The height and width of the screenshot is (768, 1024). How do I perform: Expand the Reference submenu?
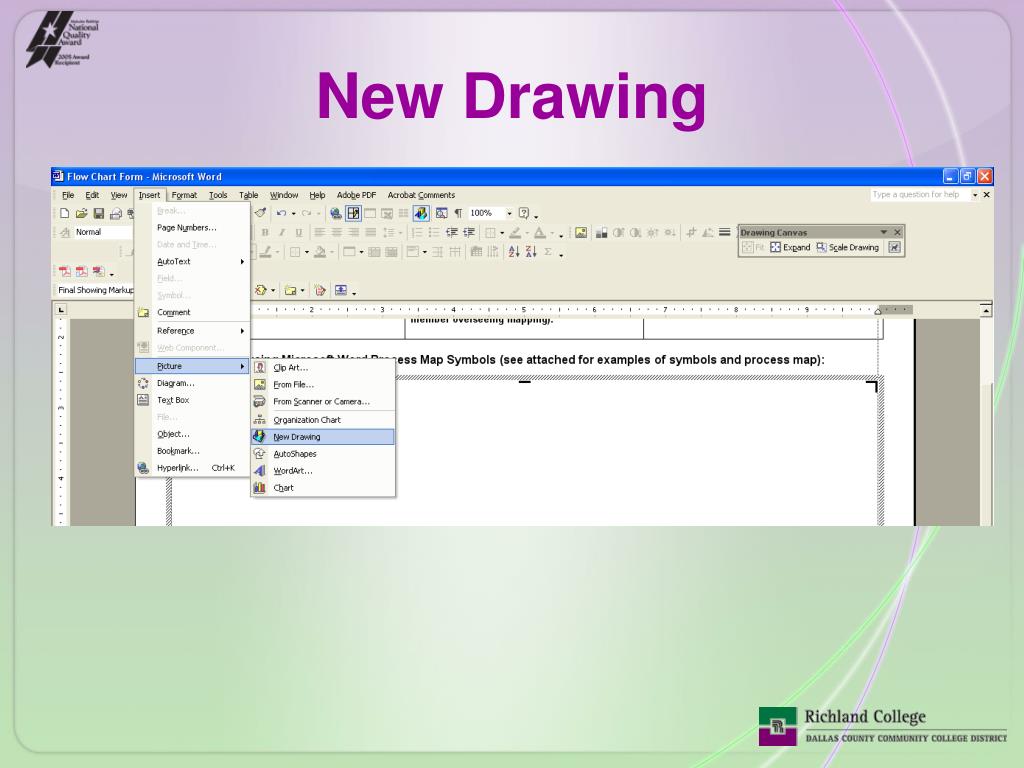coord(193,331)
